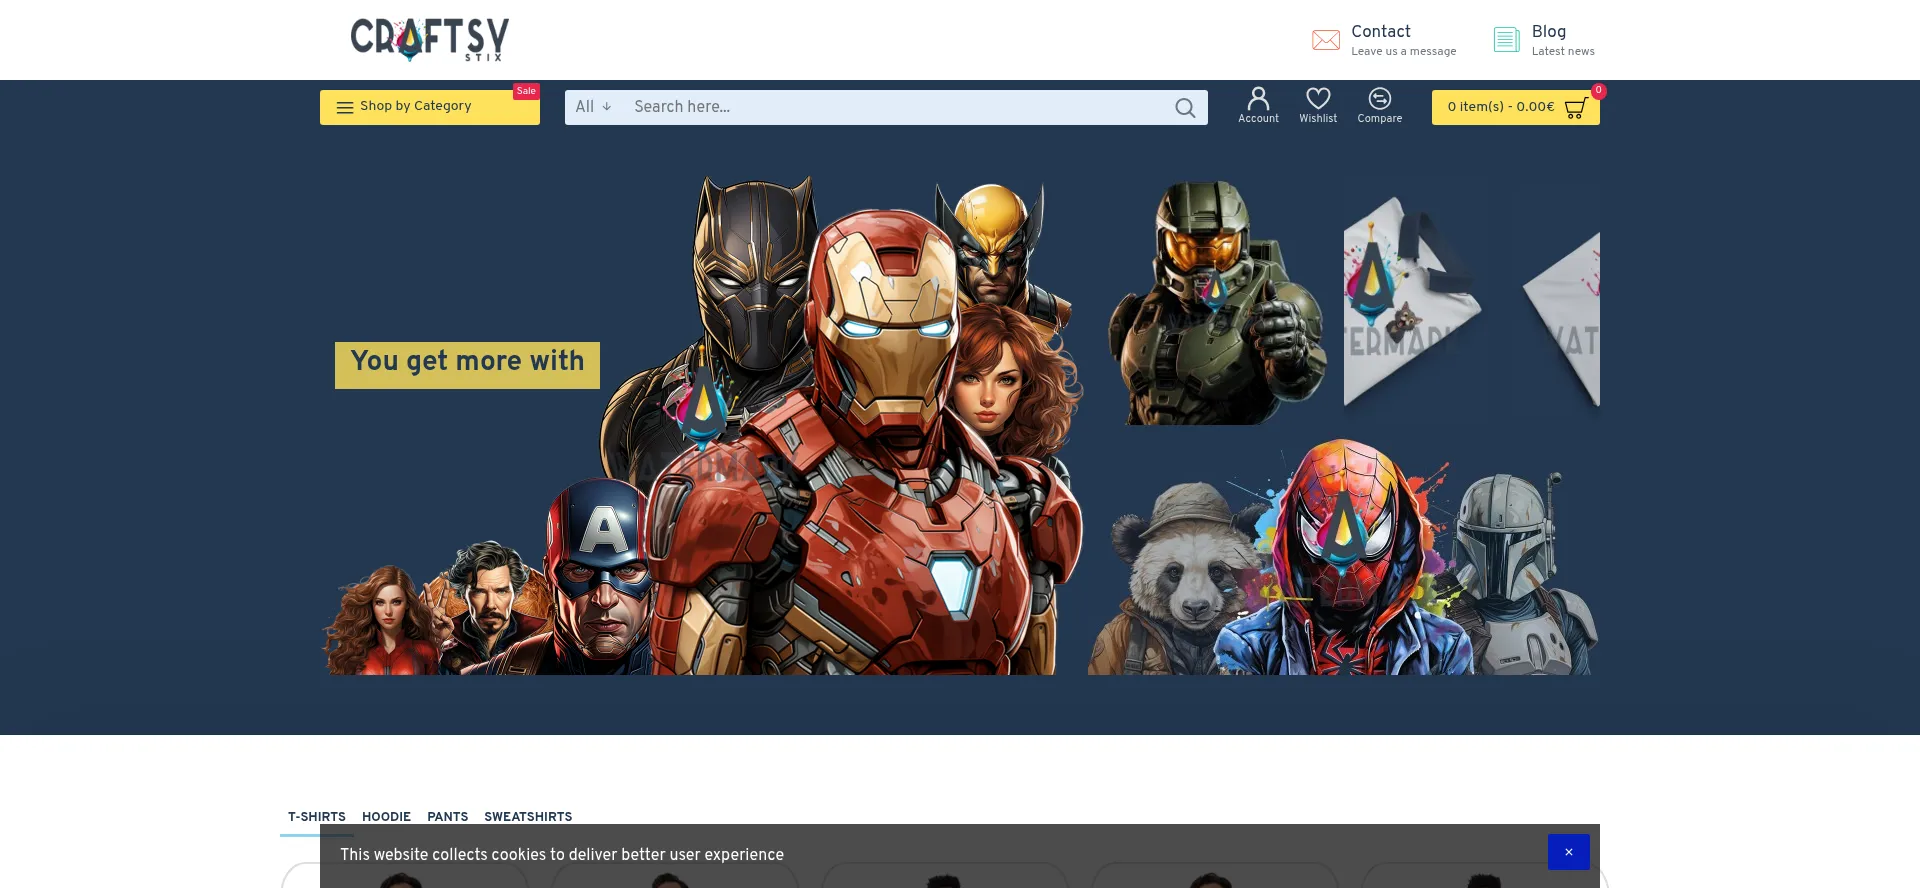Click the hamburger menu icon

coord(345,107)
